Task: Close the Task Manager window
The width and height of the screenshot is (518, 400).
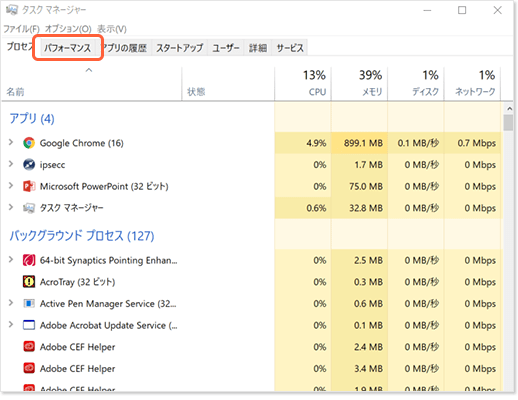Action: 498,10
